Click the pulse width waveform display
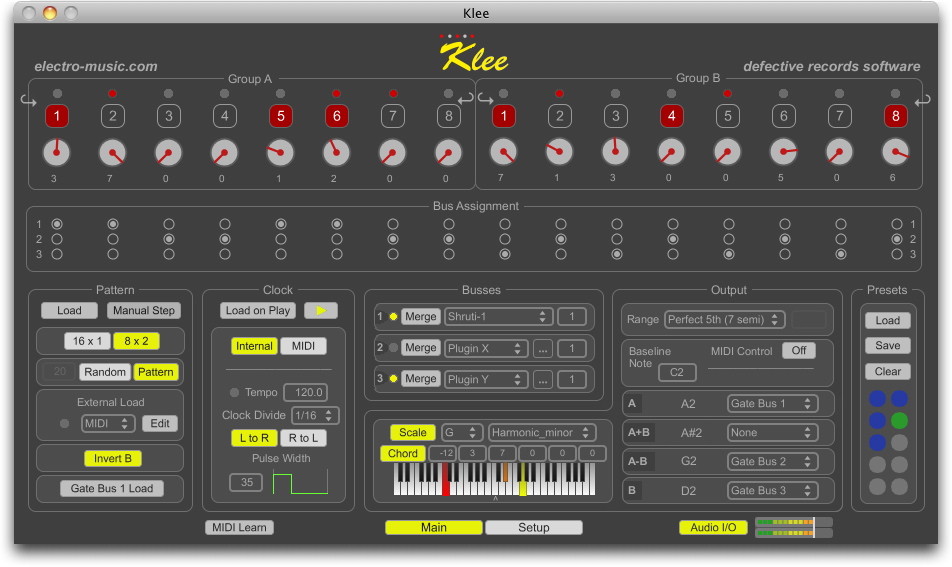Image resolution: width=952 pixels, height=567 pixels. pos(301,482)
